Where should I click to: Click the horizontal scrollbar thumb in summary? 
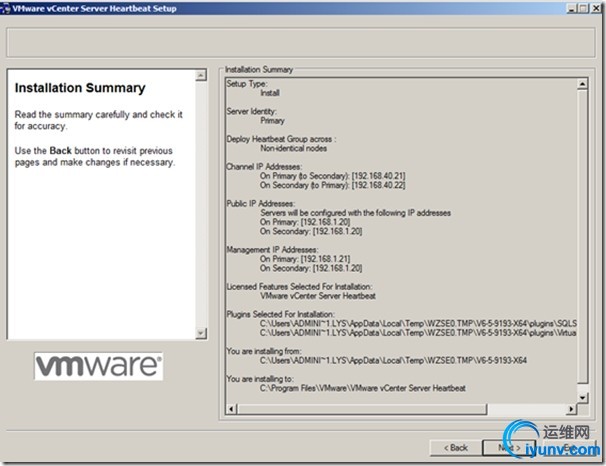pyautogui.click(x=362, y=409)
